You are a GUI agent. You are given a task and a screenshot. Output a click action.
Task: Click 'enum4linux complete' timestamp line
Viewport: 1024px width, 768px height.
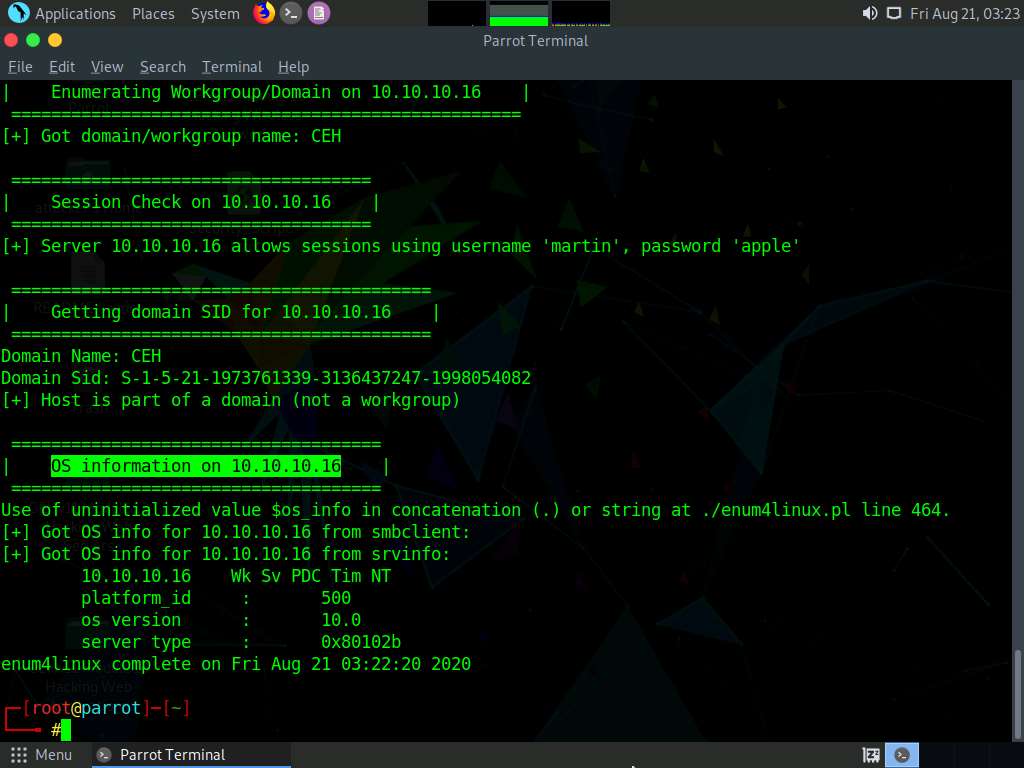[x=236, y=664]
